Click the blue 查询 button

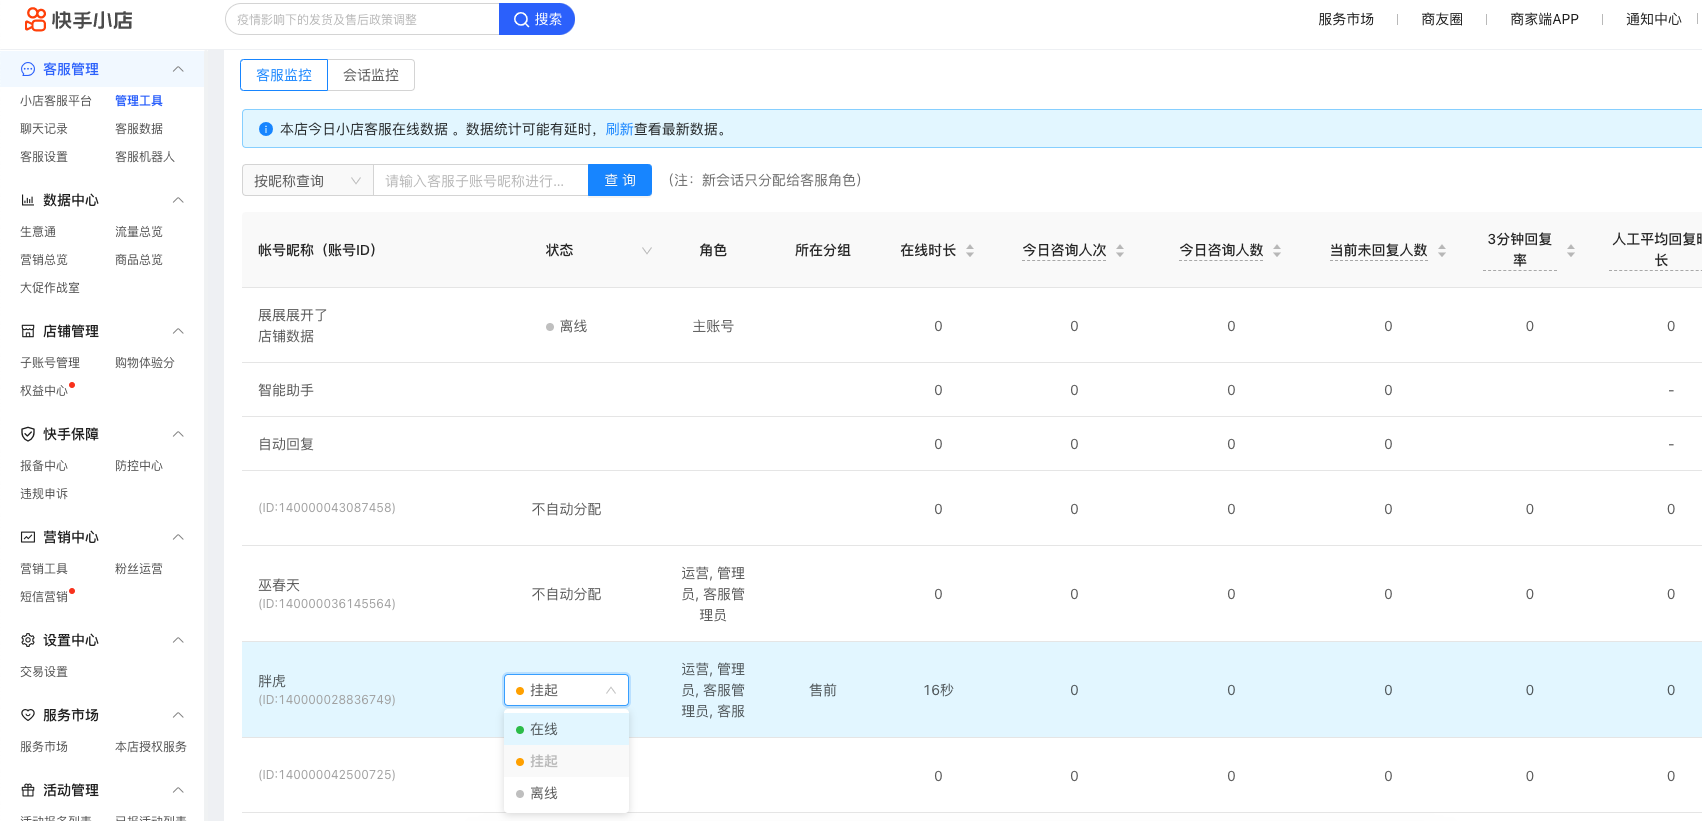tap(619, 180)
